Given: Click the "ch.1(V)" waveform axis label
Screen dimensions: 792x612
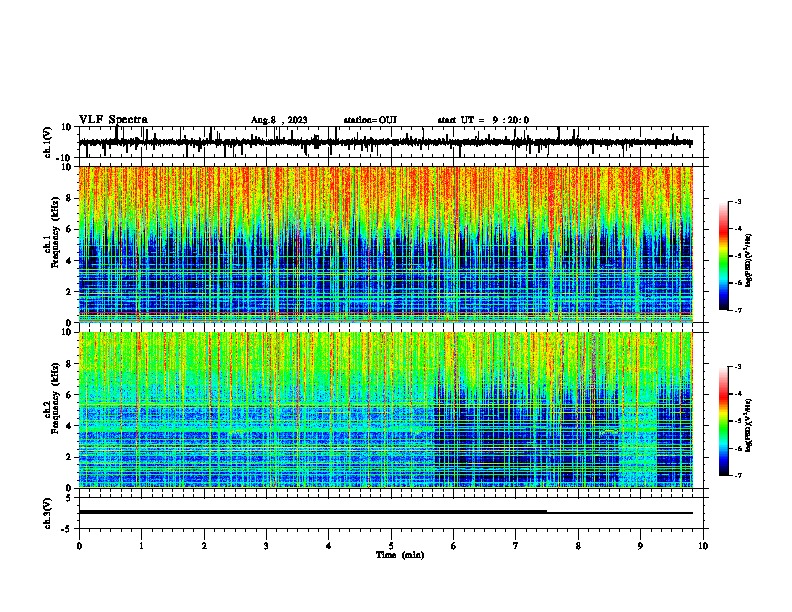Looking at the screenshot, I should pyautogui.click(x=48, y=142).
